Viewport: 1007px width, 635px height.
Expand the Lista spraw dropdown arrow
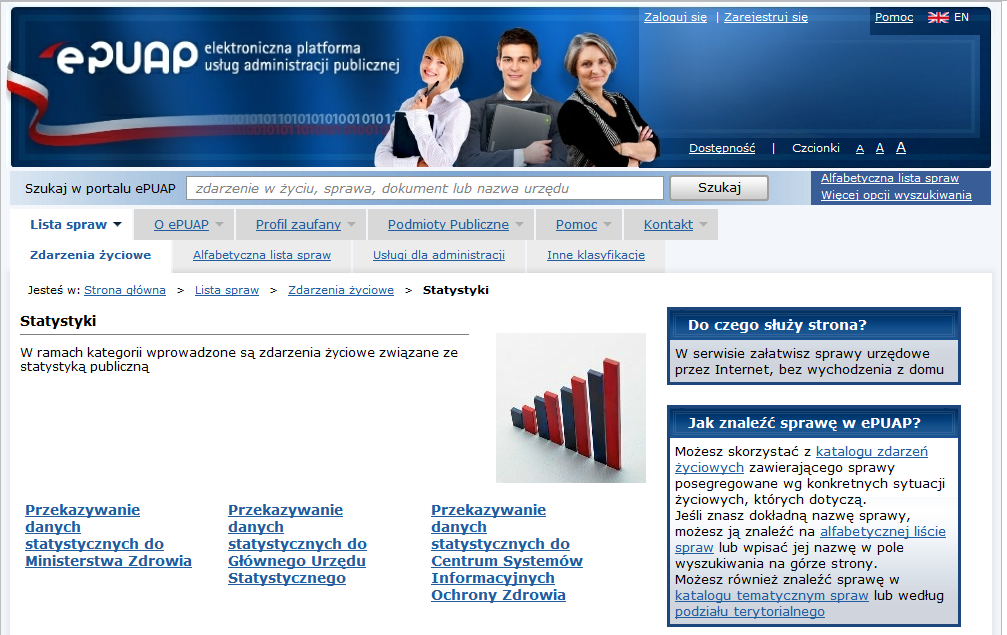(x=118, y=224)
